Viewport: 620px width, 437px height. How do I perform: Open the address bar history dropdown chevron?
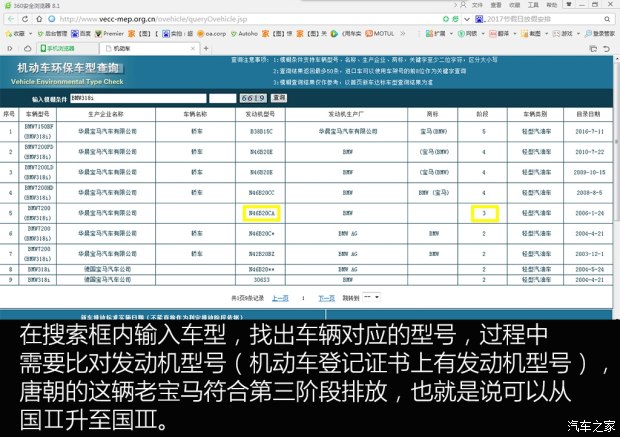click(x=467, y=19)
